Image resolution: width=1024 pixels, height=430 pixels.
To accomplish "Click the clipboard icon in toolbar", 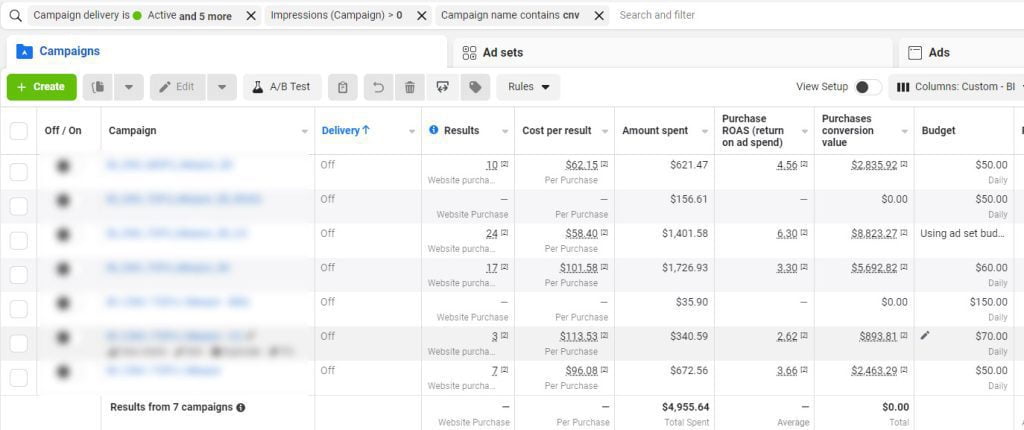I will 343,87.
